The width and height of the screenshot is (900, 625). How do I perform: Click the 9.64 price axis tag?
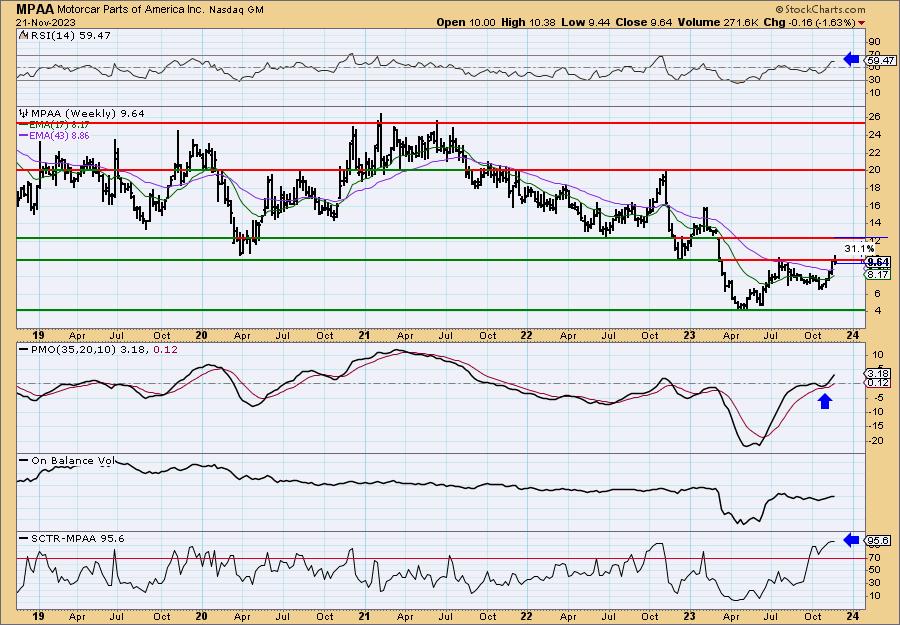pos(879,262)
